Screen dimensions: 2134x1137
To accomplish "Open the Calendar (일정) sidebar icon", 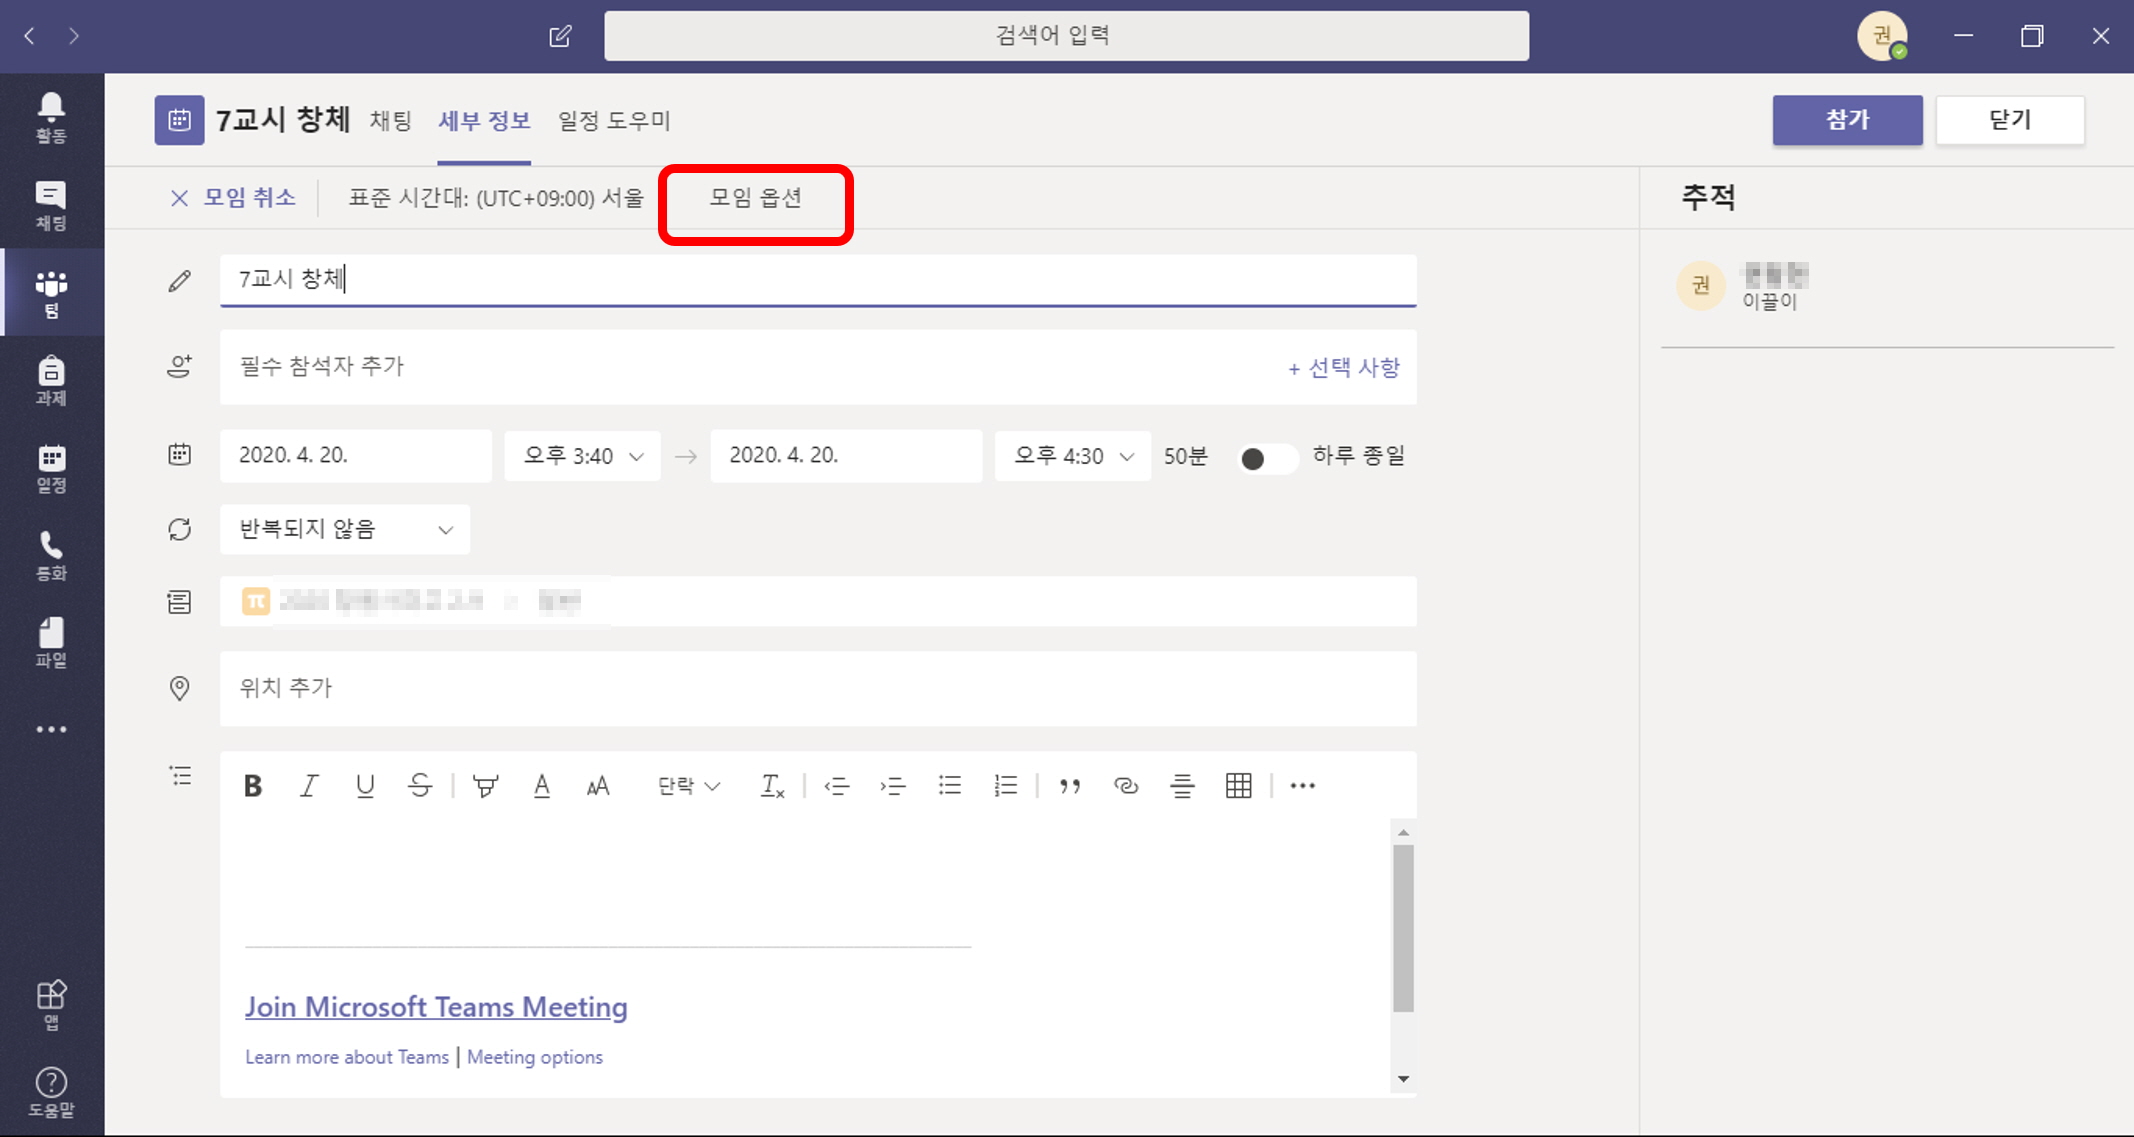I will 51,467.
